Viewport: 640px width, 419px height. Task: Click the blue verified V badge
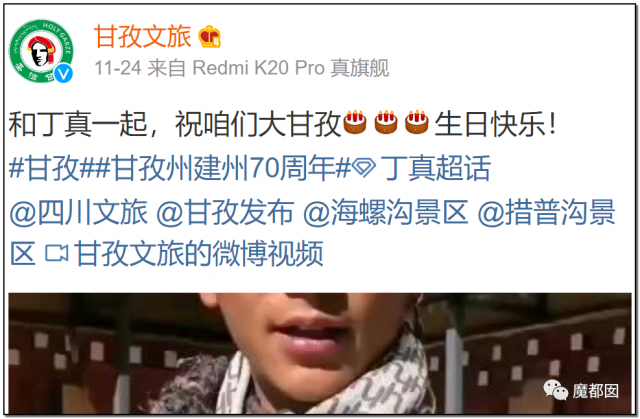[x=64, y=74]
